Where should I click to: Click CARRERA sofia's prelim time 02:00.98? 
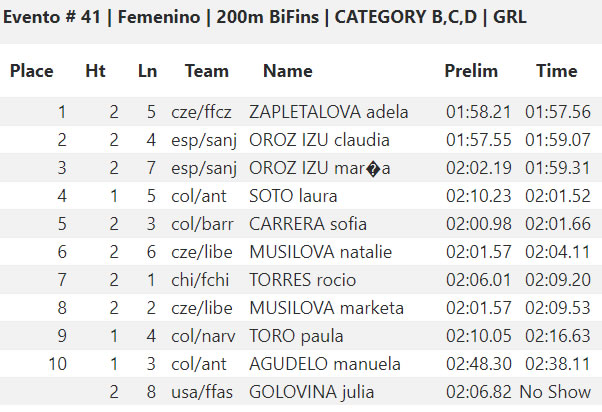(x=479, y=224)
